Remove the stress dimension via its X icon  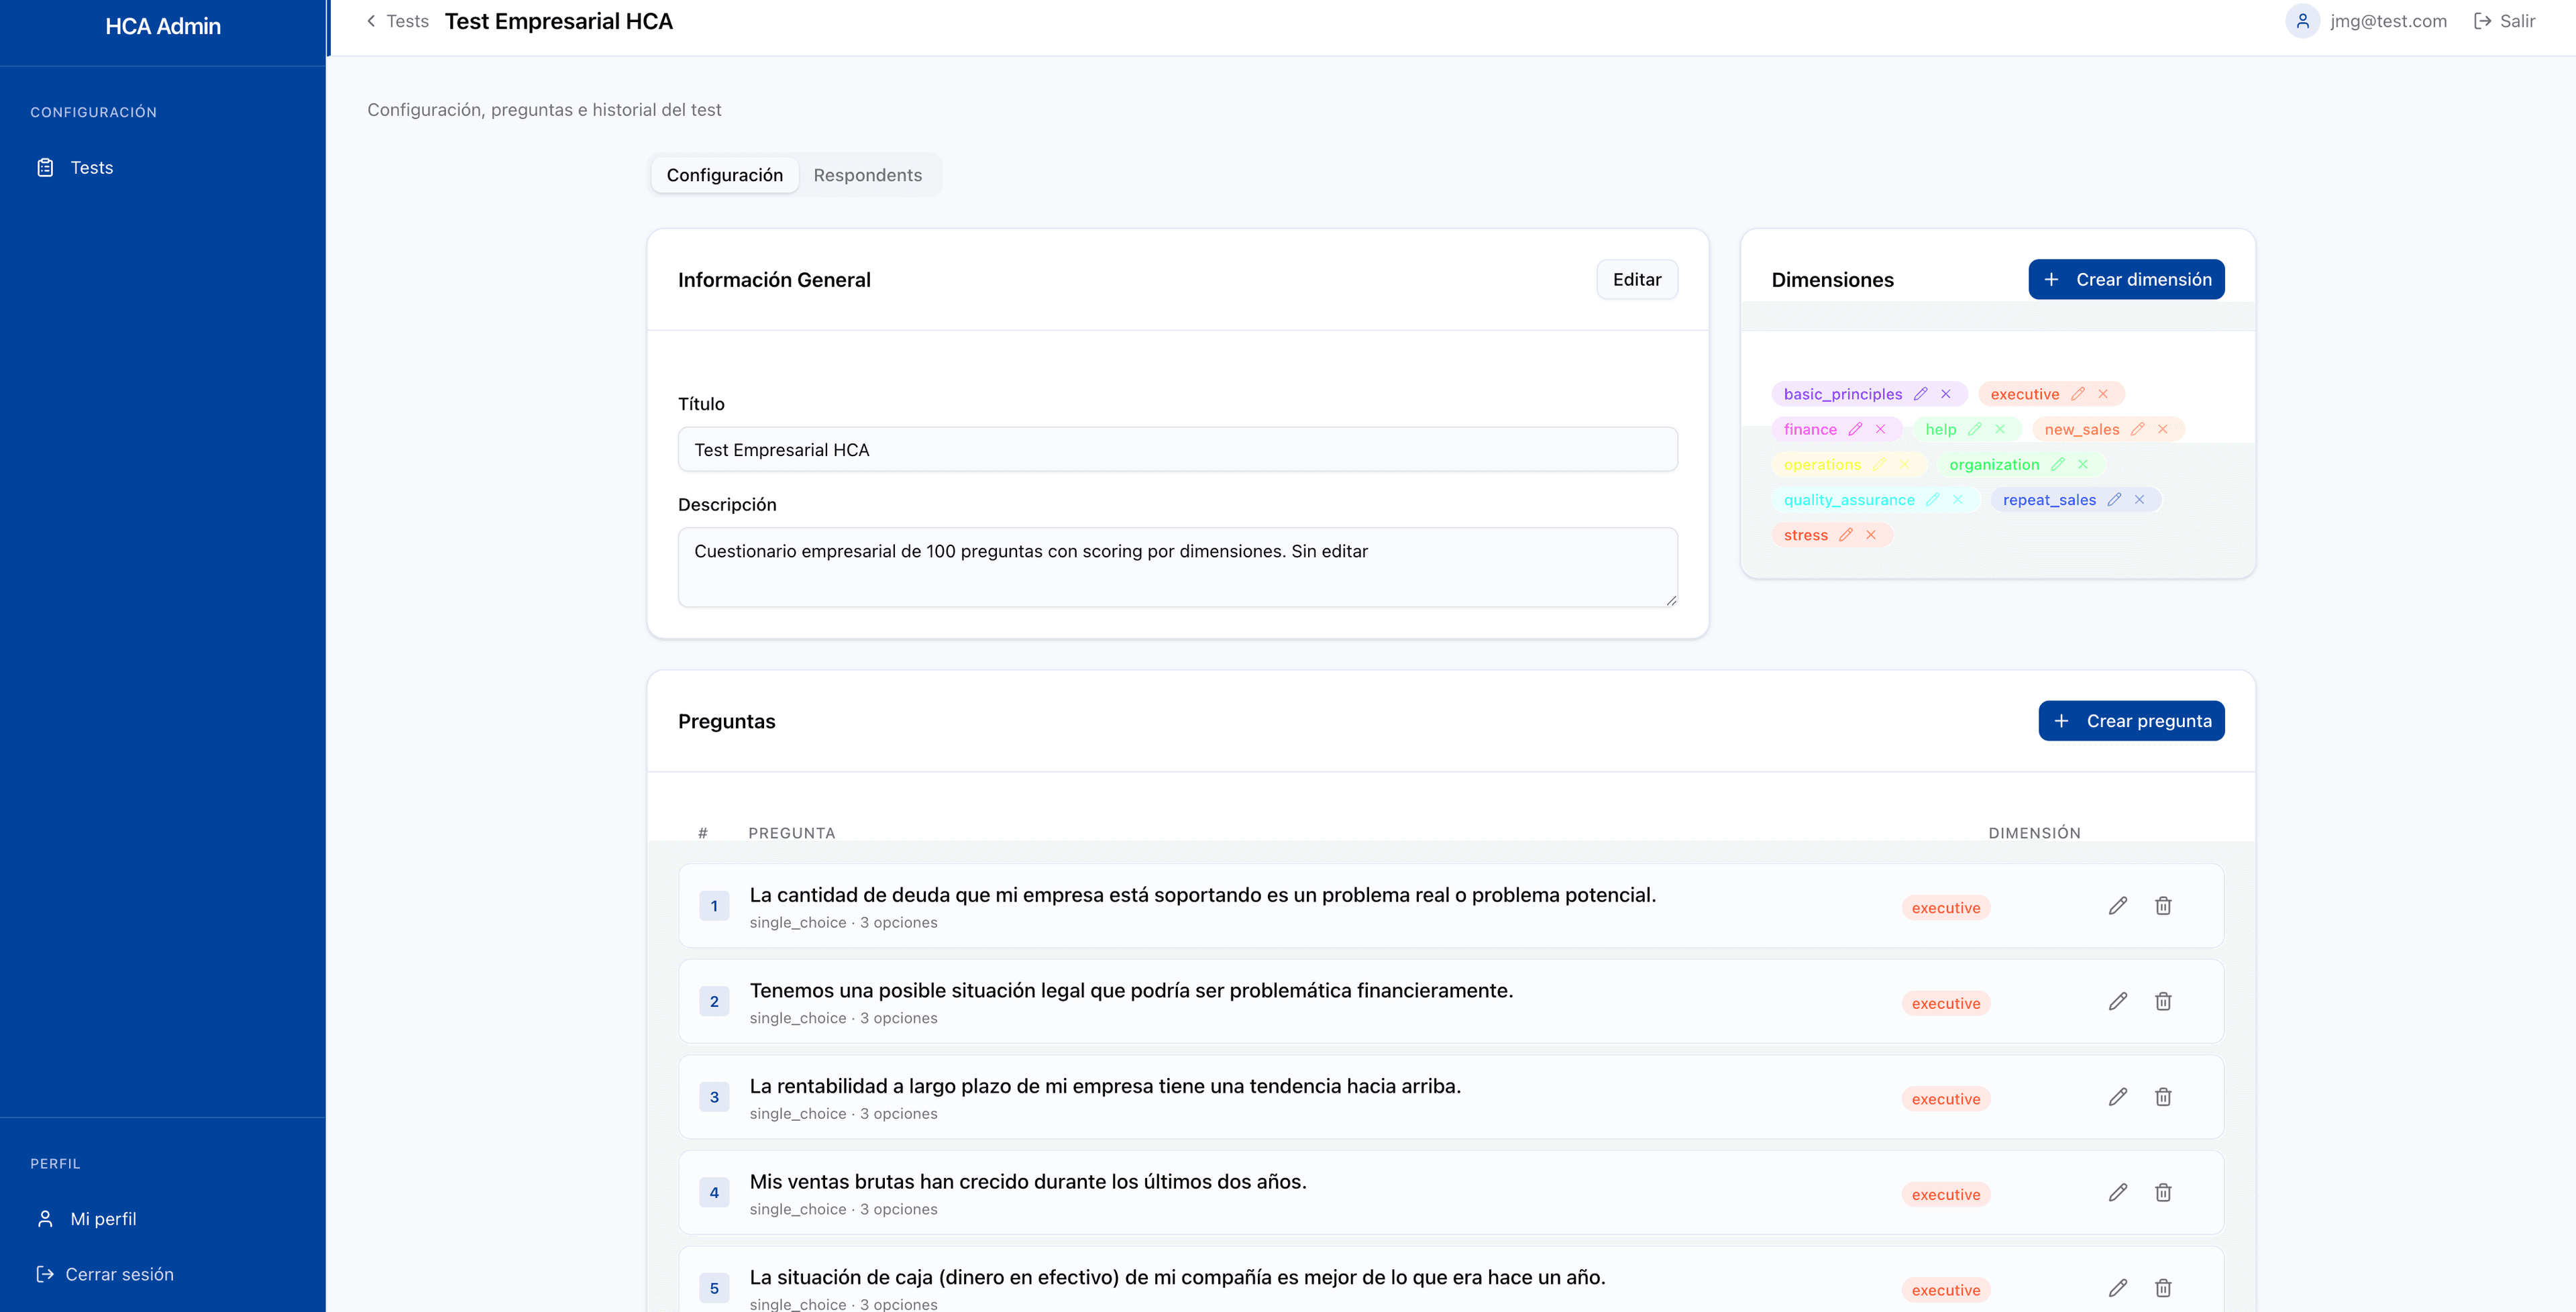point(1872,534)
